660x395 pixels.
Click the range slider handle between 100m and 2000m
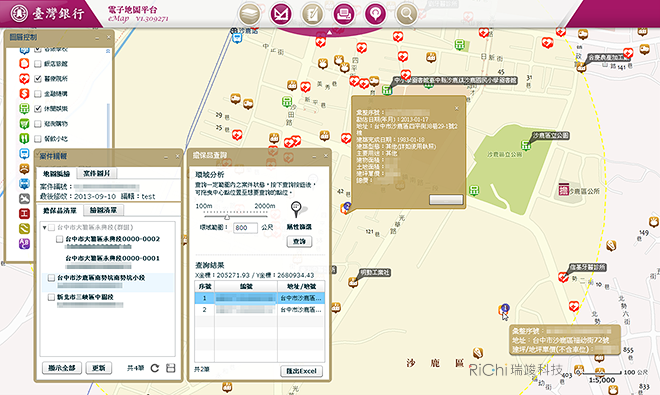tap(227, 217)
